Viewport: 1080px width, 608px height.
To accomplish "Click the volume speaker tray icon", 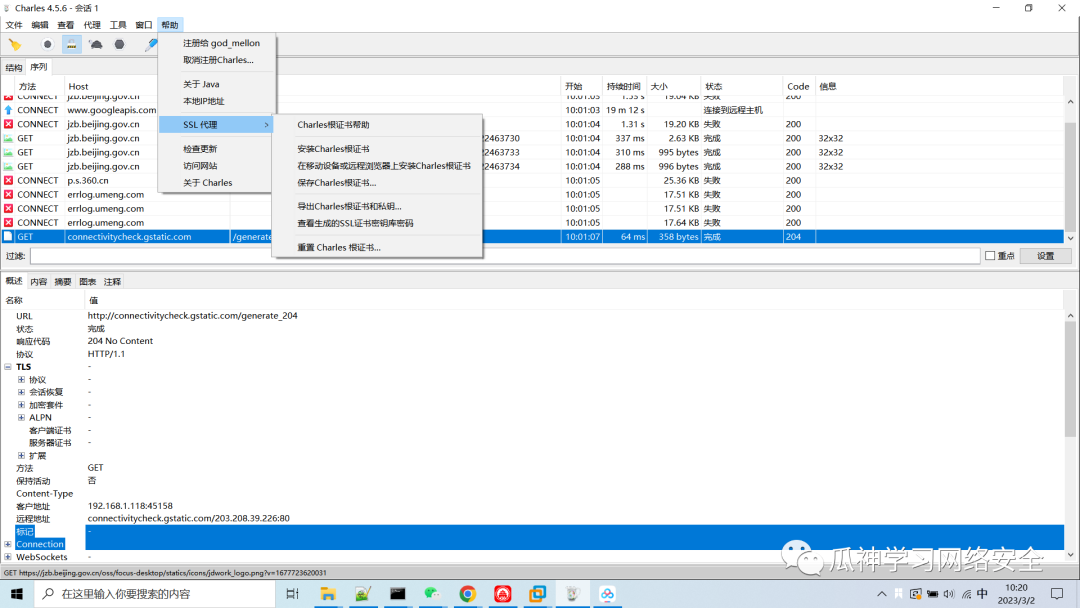I will 949,594.
